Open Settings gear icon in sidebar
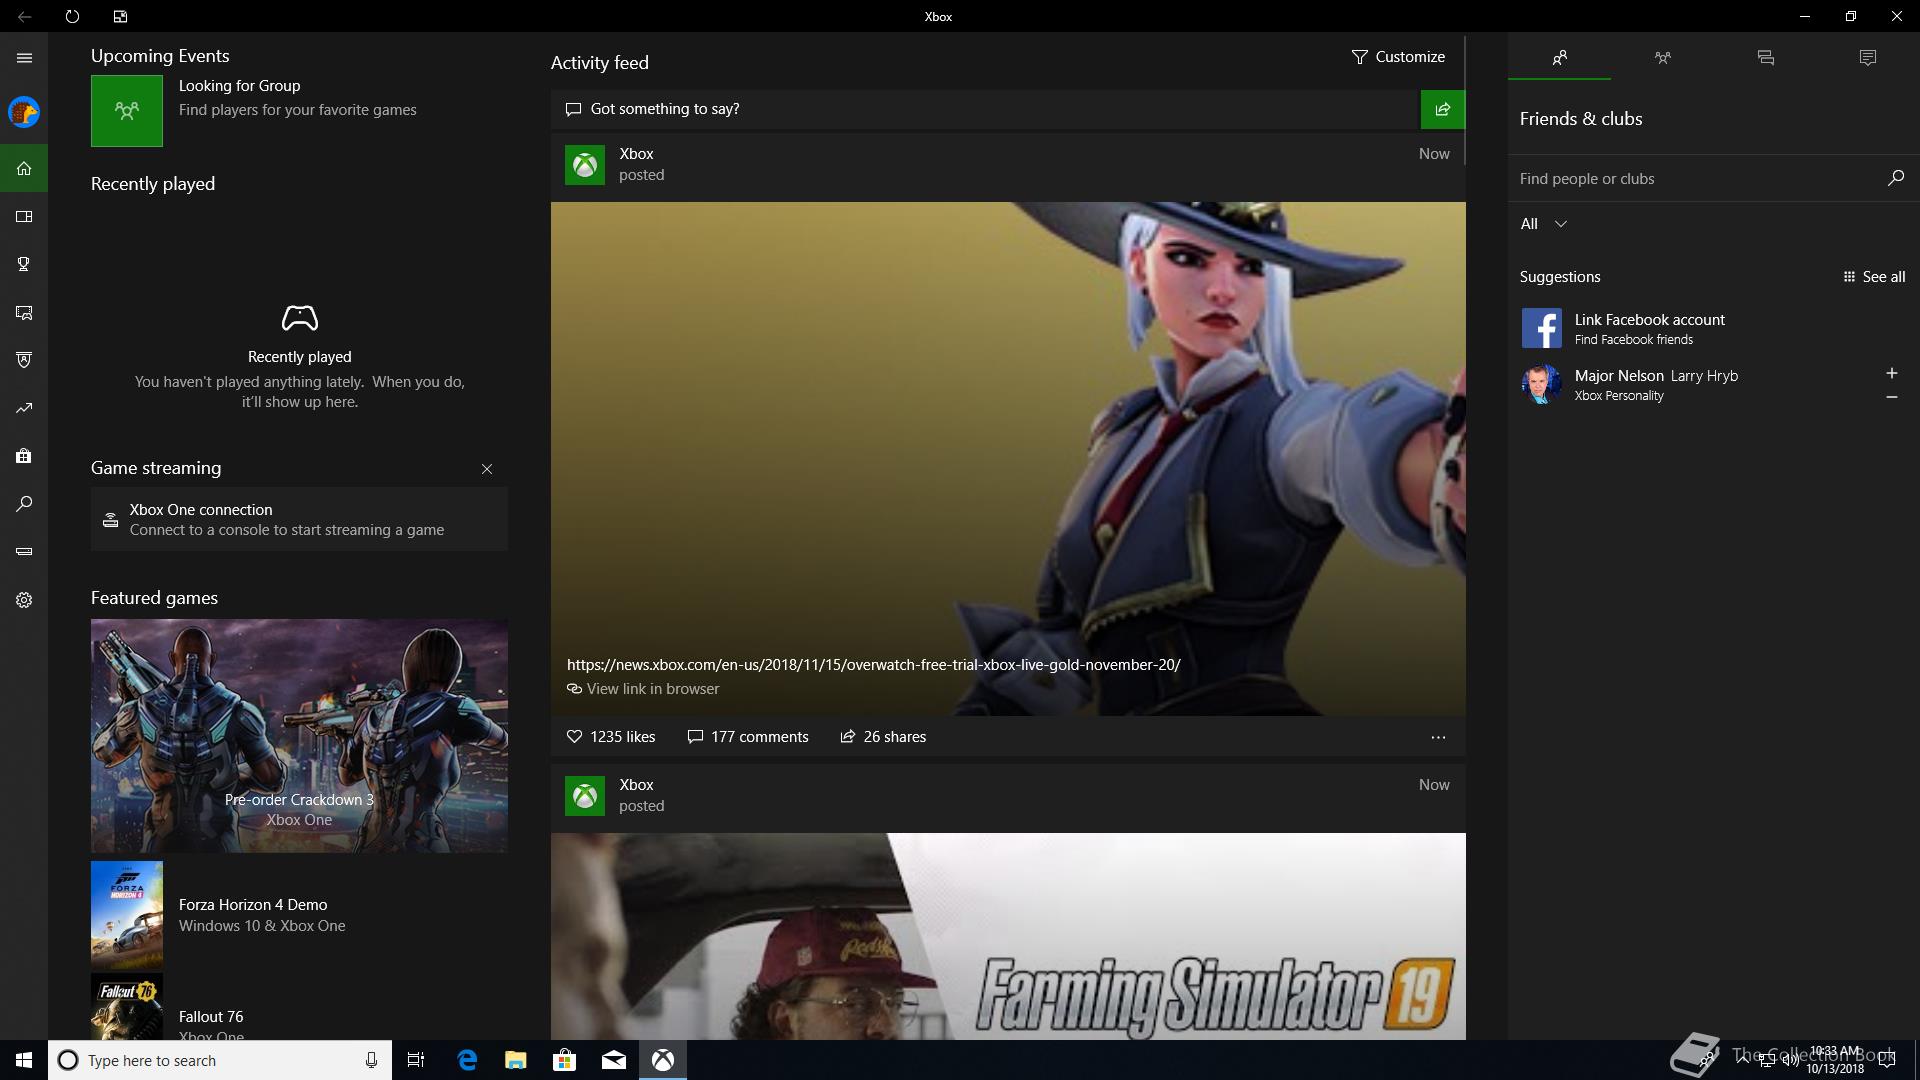Image resolution: width=1920 pixels, height=1080 pixels. [x=24, y=600]
